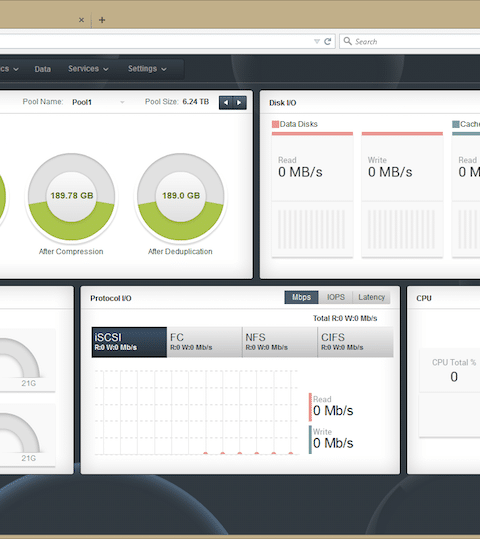The image size is (480, 539).
Task: Go to the previous pool arrow
Action: click(x=226, y=102)
